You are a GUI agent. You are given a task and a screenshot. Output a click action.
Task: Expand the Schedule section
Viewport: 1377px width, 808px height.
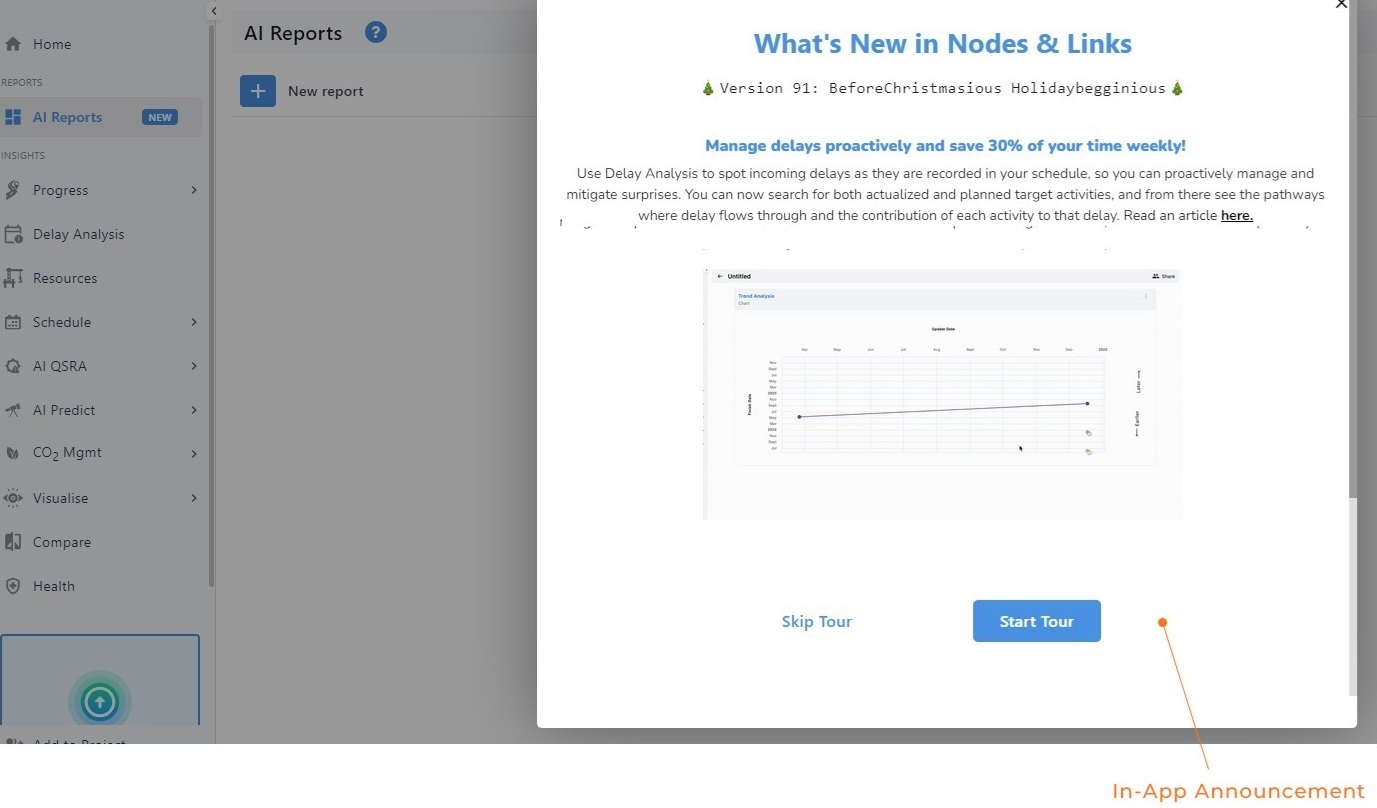(x=193, y=322)
